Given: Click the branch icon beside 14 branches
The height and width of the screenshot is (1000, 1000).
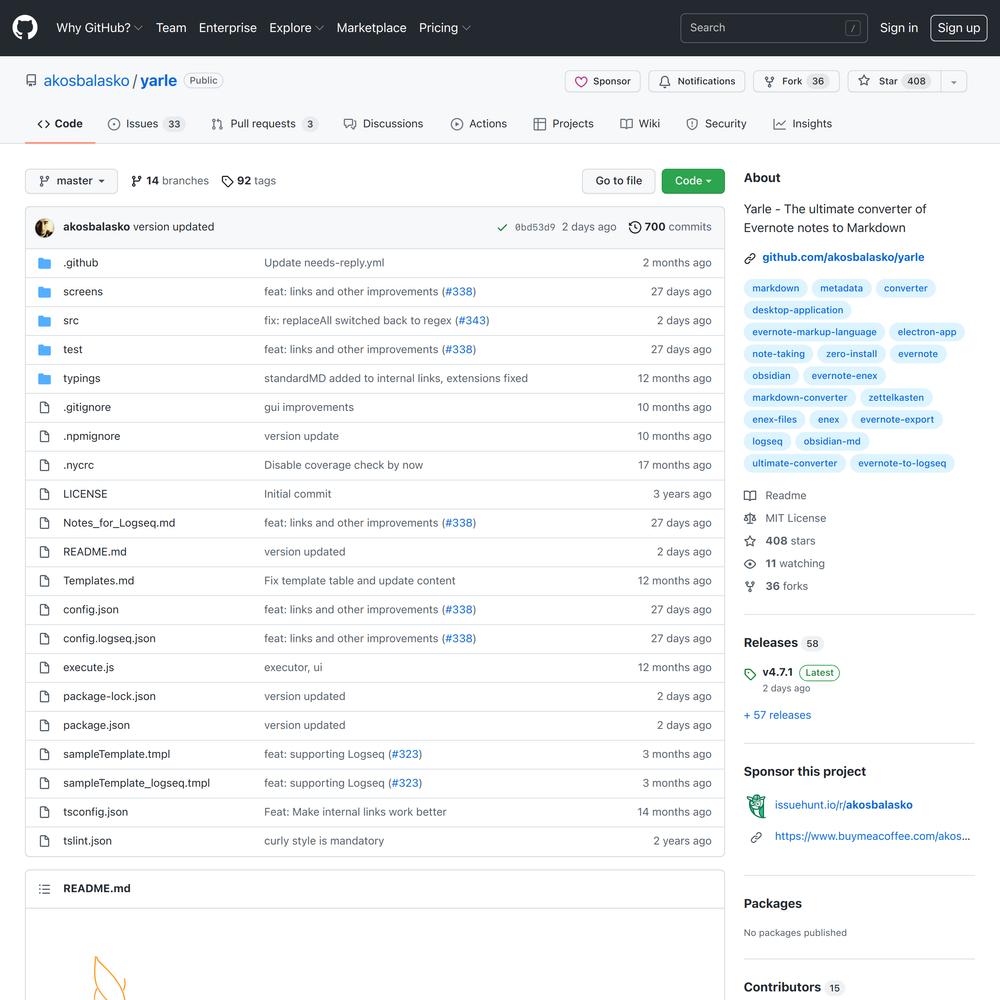Looking at the screenshot, I should [136, 181].
